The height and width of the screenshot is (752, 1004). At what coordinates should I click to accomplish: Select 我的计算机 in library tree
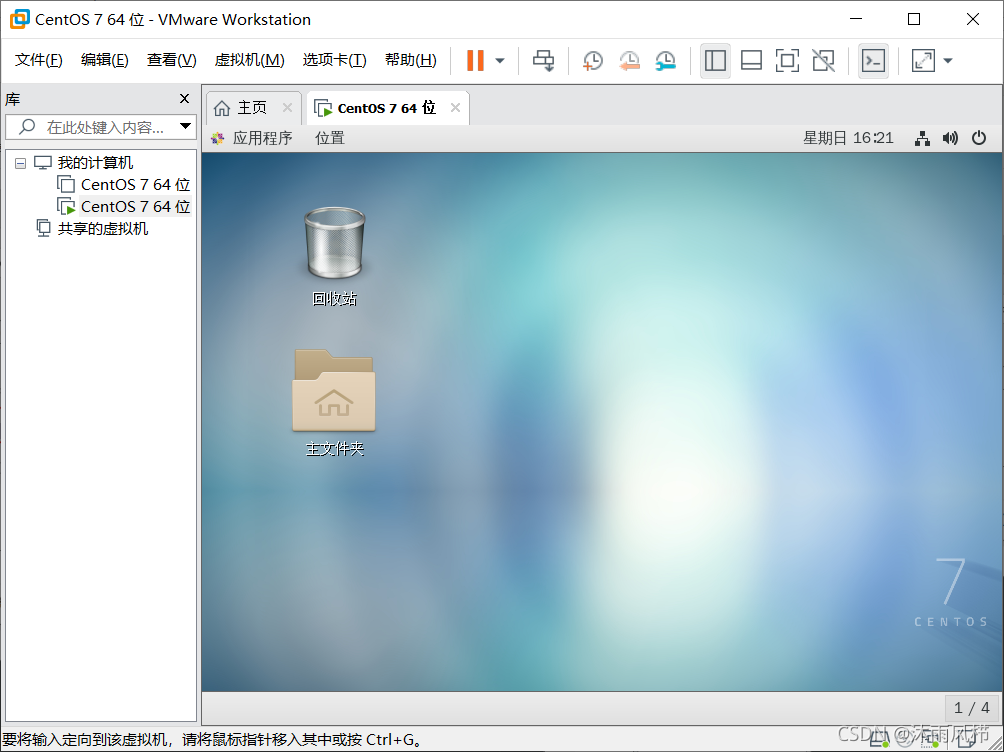[x=95, y=163]
